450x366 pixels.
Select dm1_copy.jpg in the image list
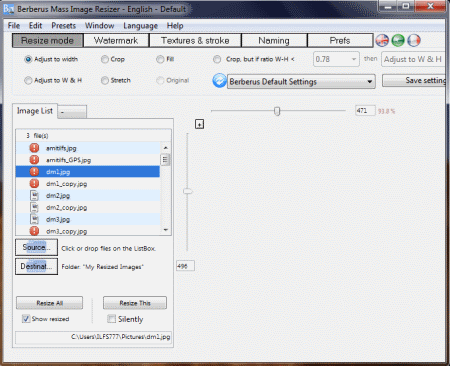coord(88,183)
